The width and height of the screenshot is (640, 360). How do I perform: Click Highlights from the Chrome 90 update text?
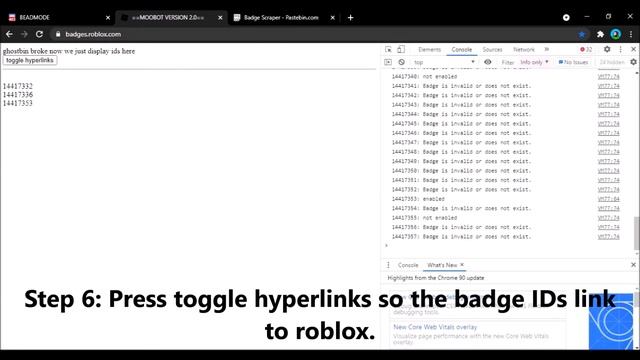(436, 278)
